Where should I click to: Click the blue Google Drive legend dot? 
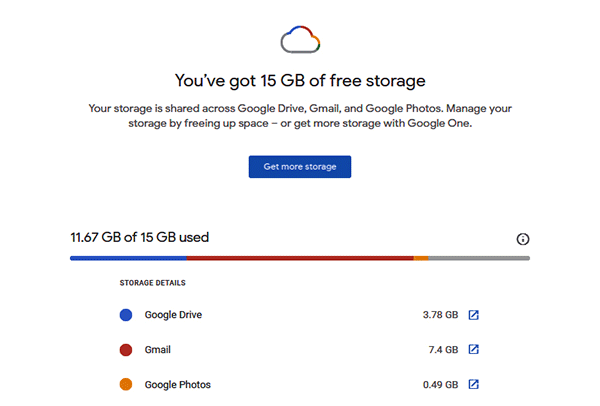[x=126, y=315]
